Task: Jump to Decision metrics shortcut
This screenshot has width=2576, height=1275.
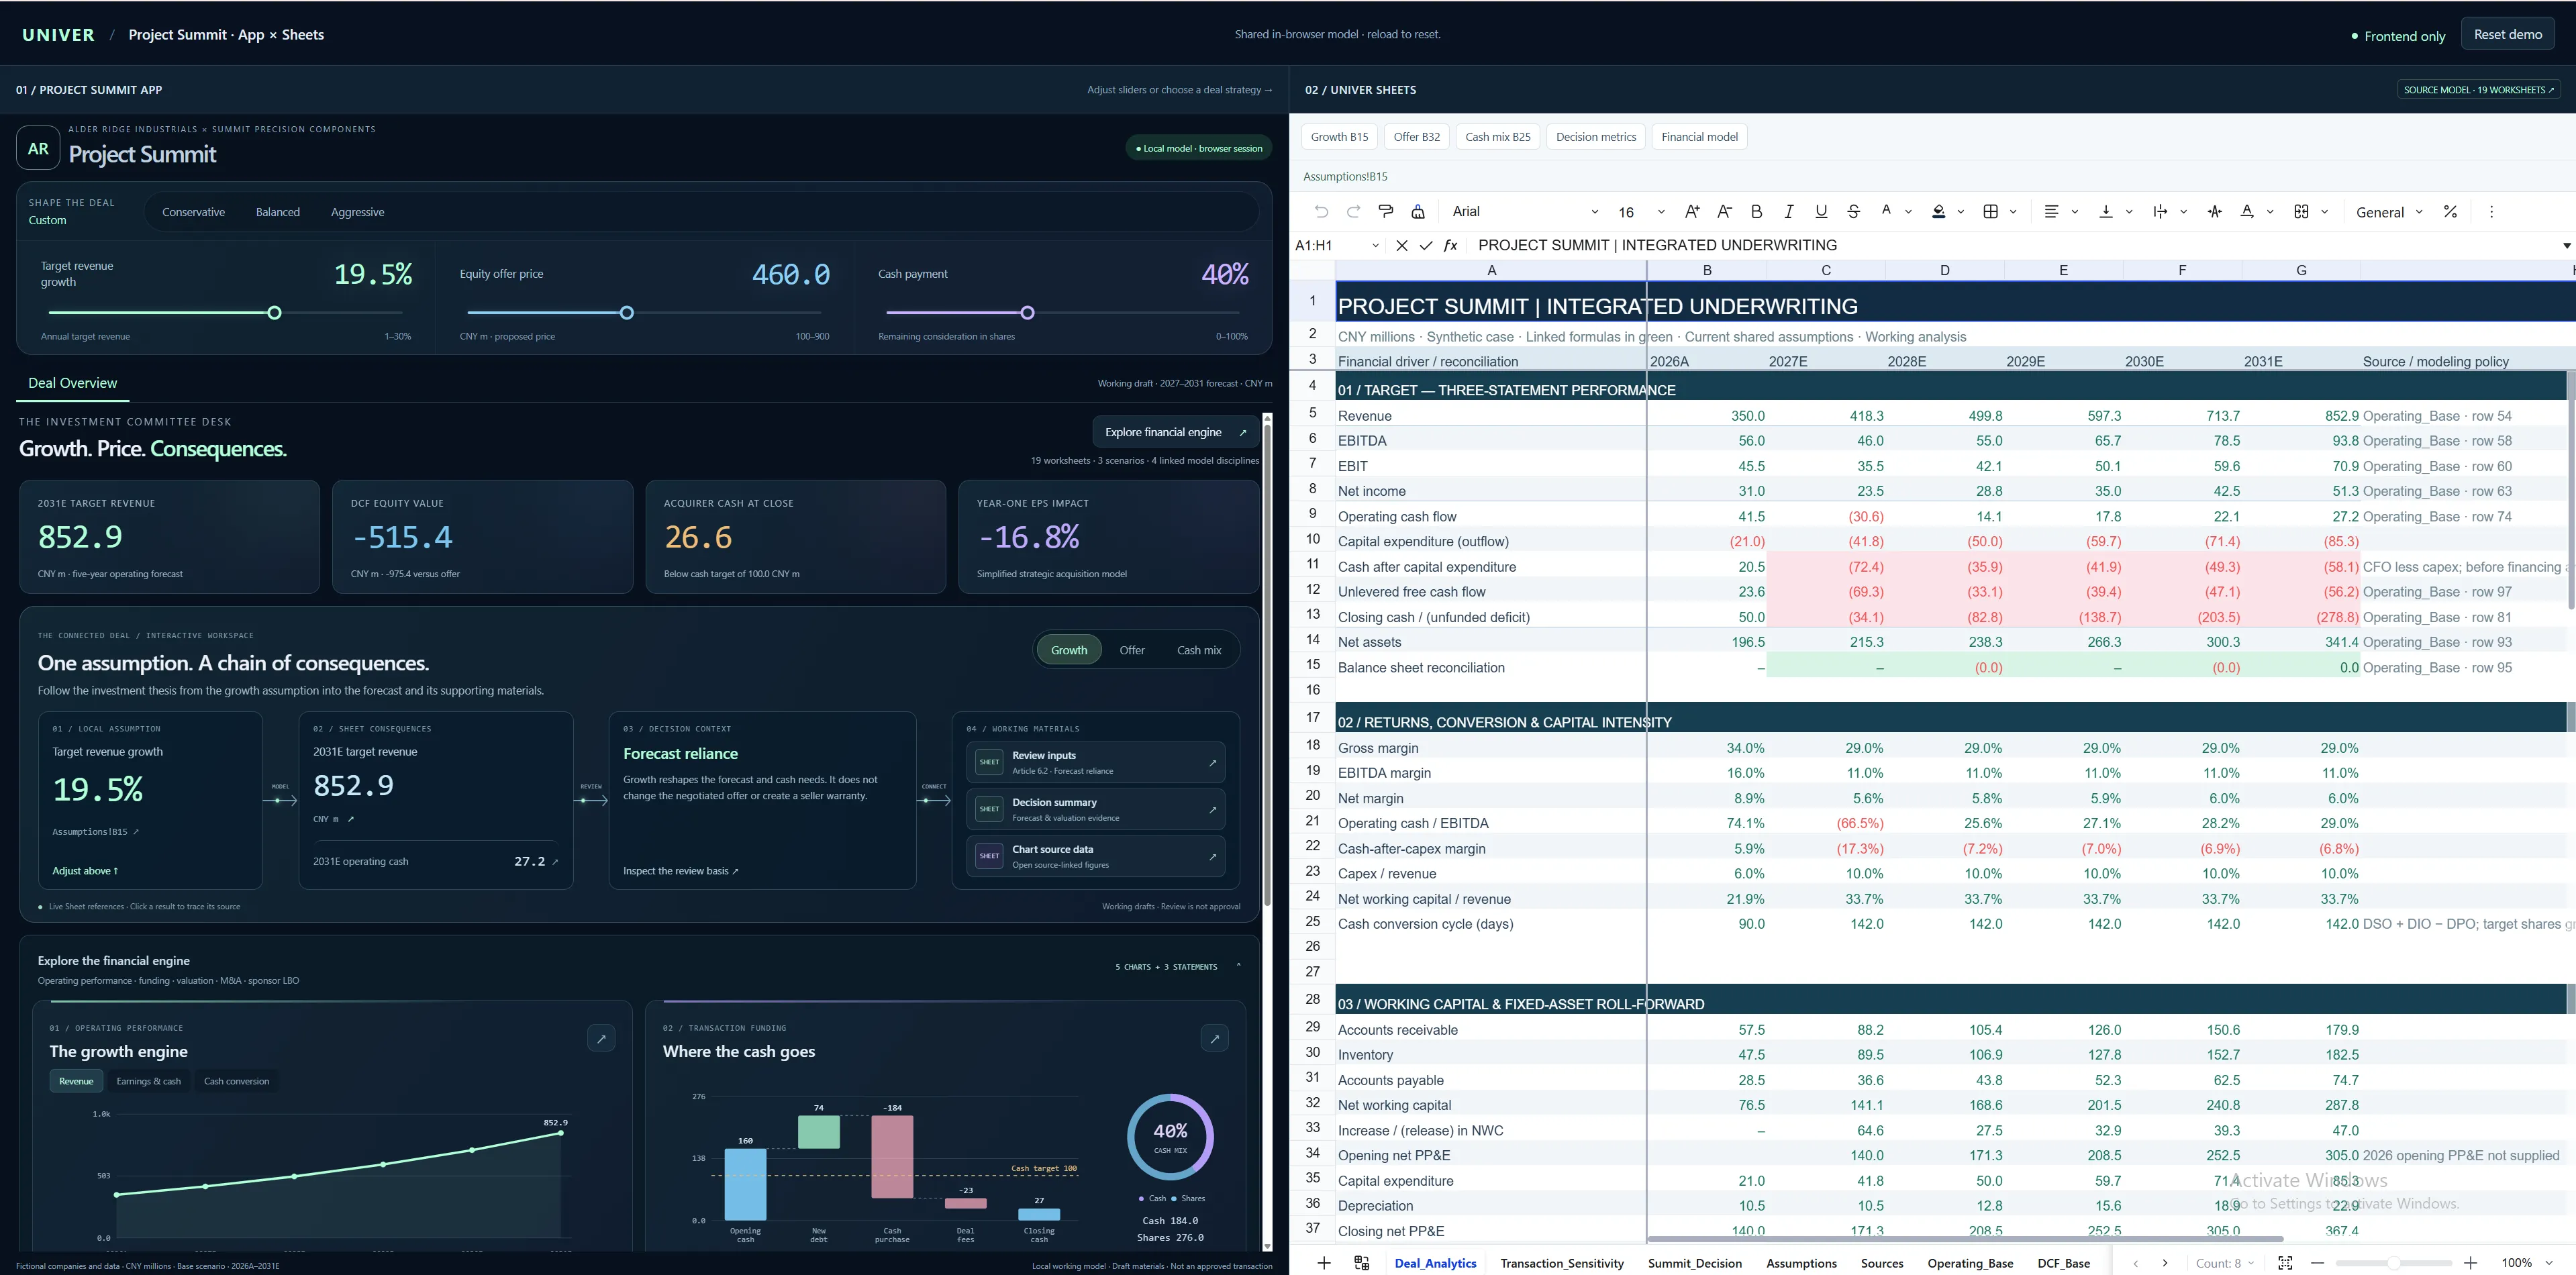Action: pyautogui.click(x=1596, y=137)
